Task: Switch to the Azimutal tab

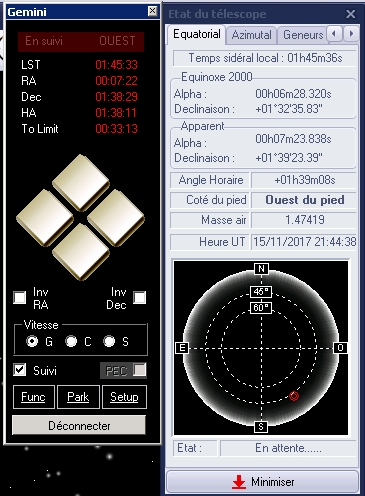Action: [251, 35]
